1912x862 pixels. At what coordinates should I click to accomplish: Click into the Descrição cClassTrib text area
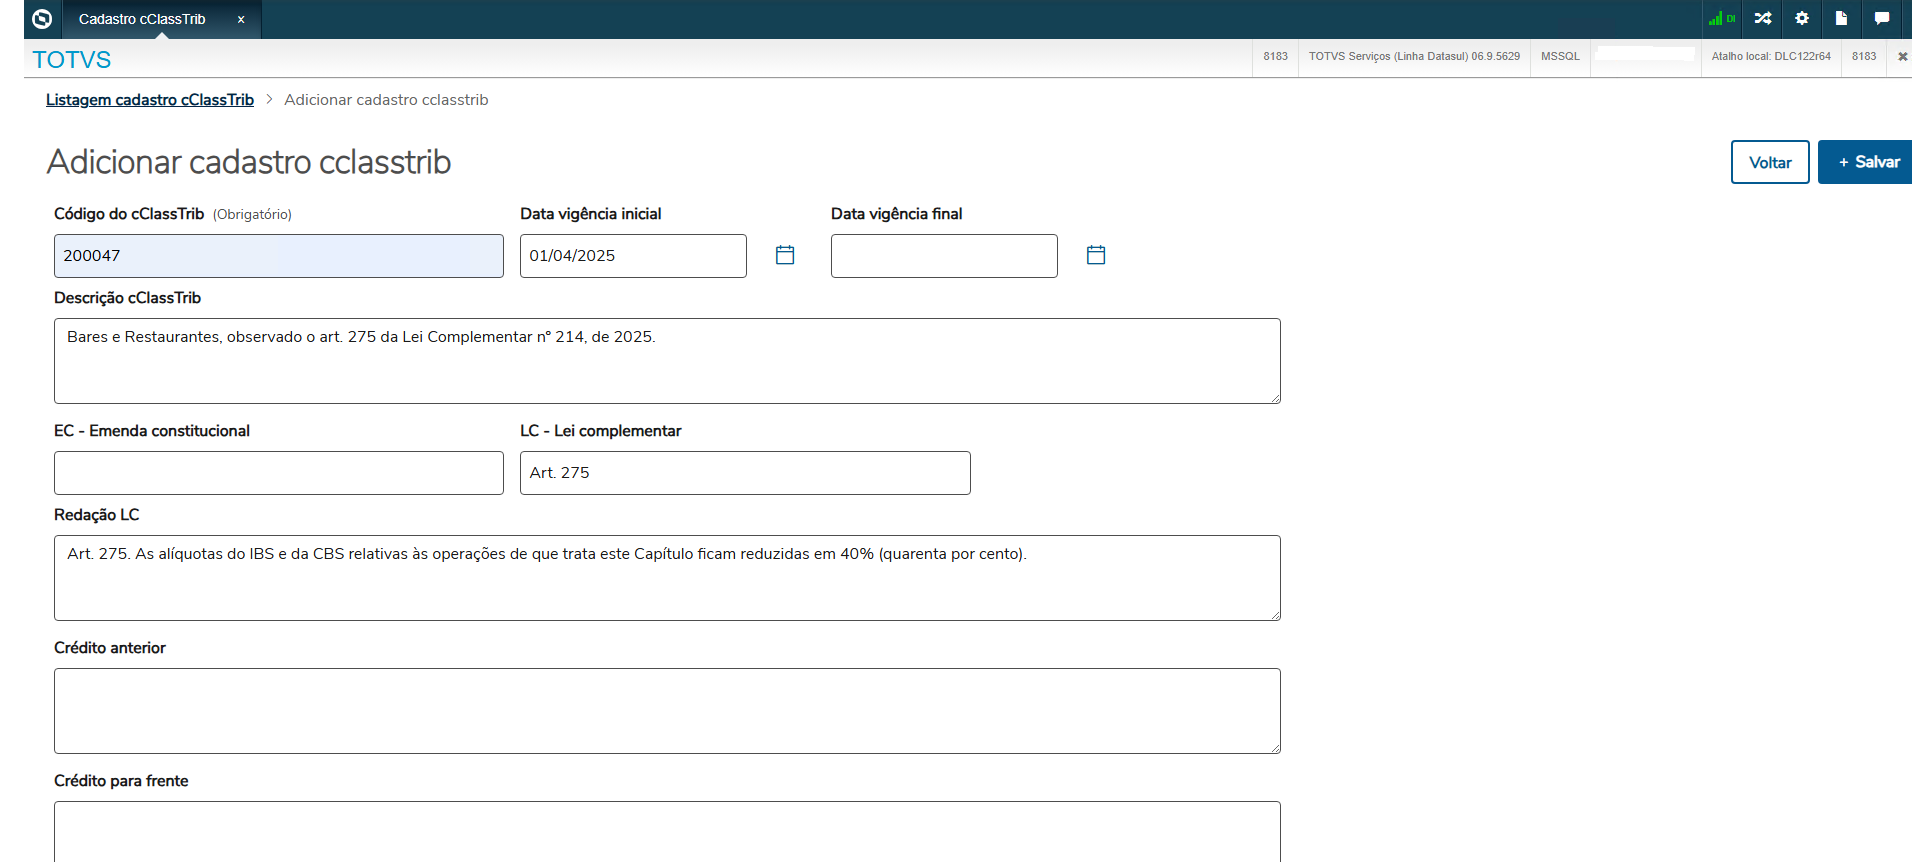pyautogui.click(x=667, y=361)
